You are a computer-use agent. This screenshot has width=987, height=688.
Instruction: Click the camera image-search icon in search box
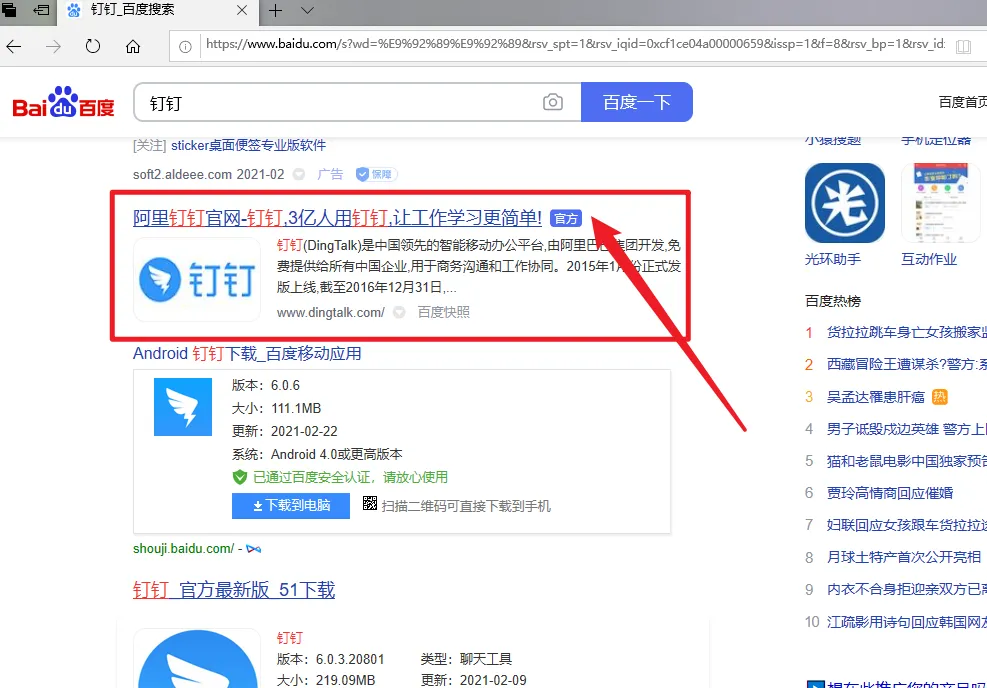point(552,103)
